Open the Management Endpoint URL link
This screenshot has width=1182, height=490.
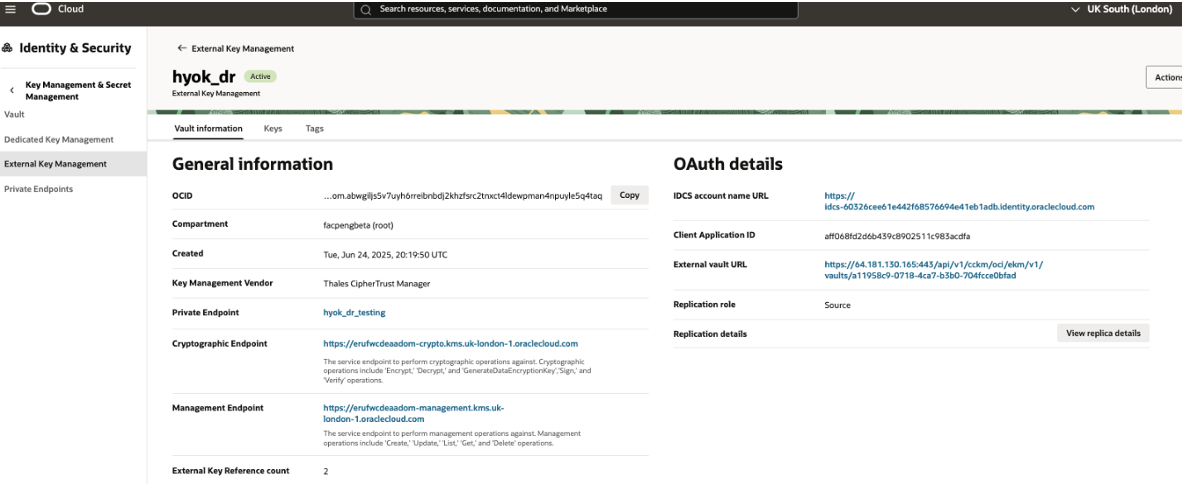(x=413, y=413)
